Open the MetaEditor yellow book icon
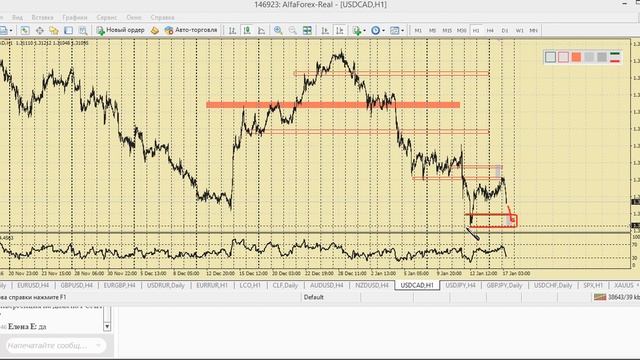 click(154, 30)
